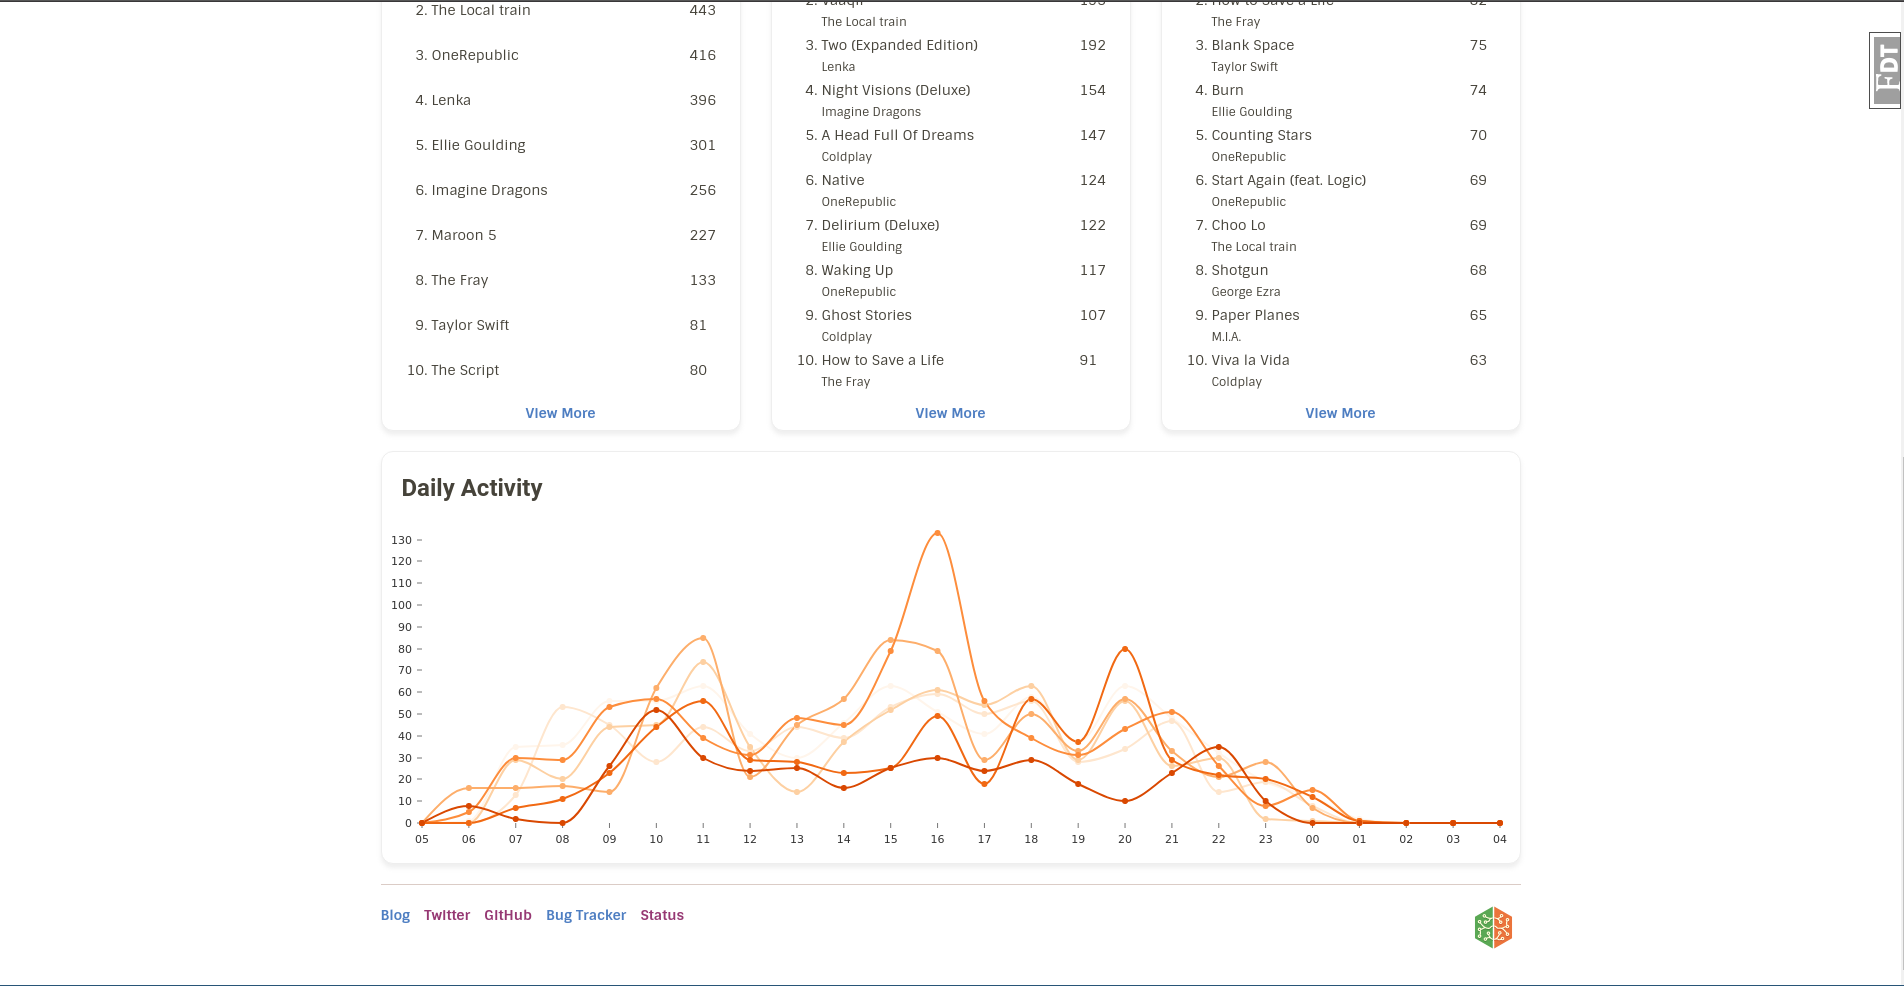Viewport: 1904px width, 986px height.
Task: Open the Status footer link
Action: click(662, 915)
